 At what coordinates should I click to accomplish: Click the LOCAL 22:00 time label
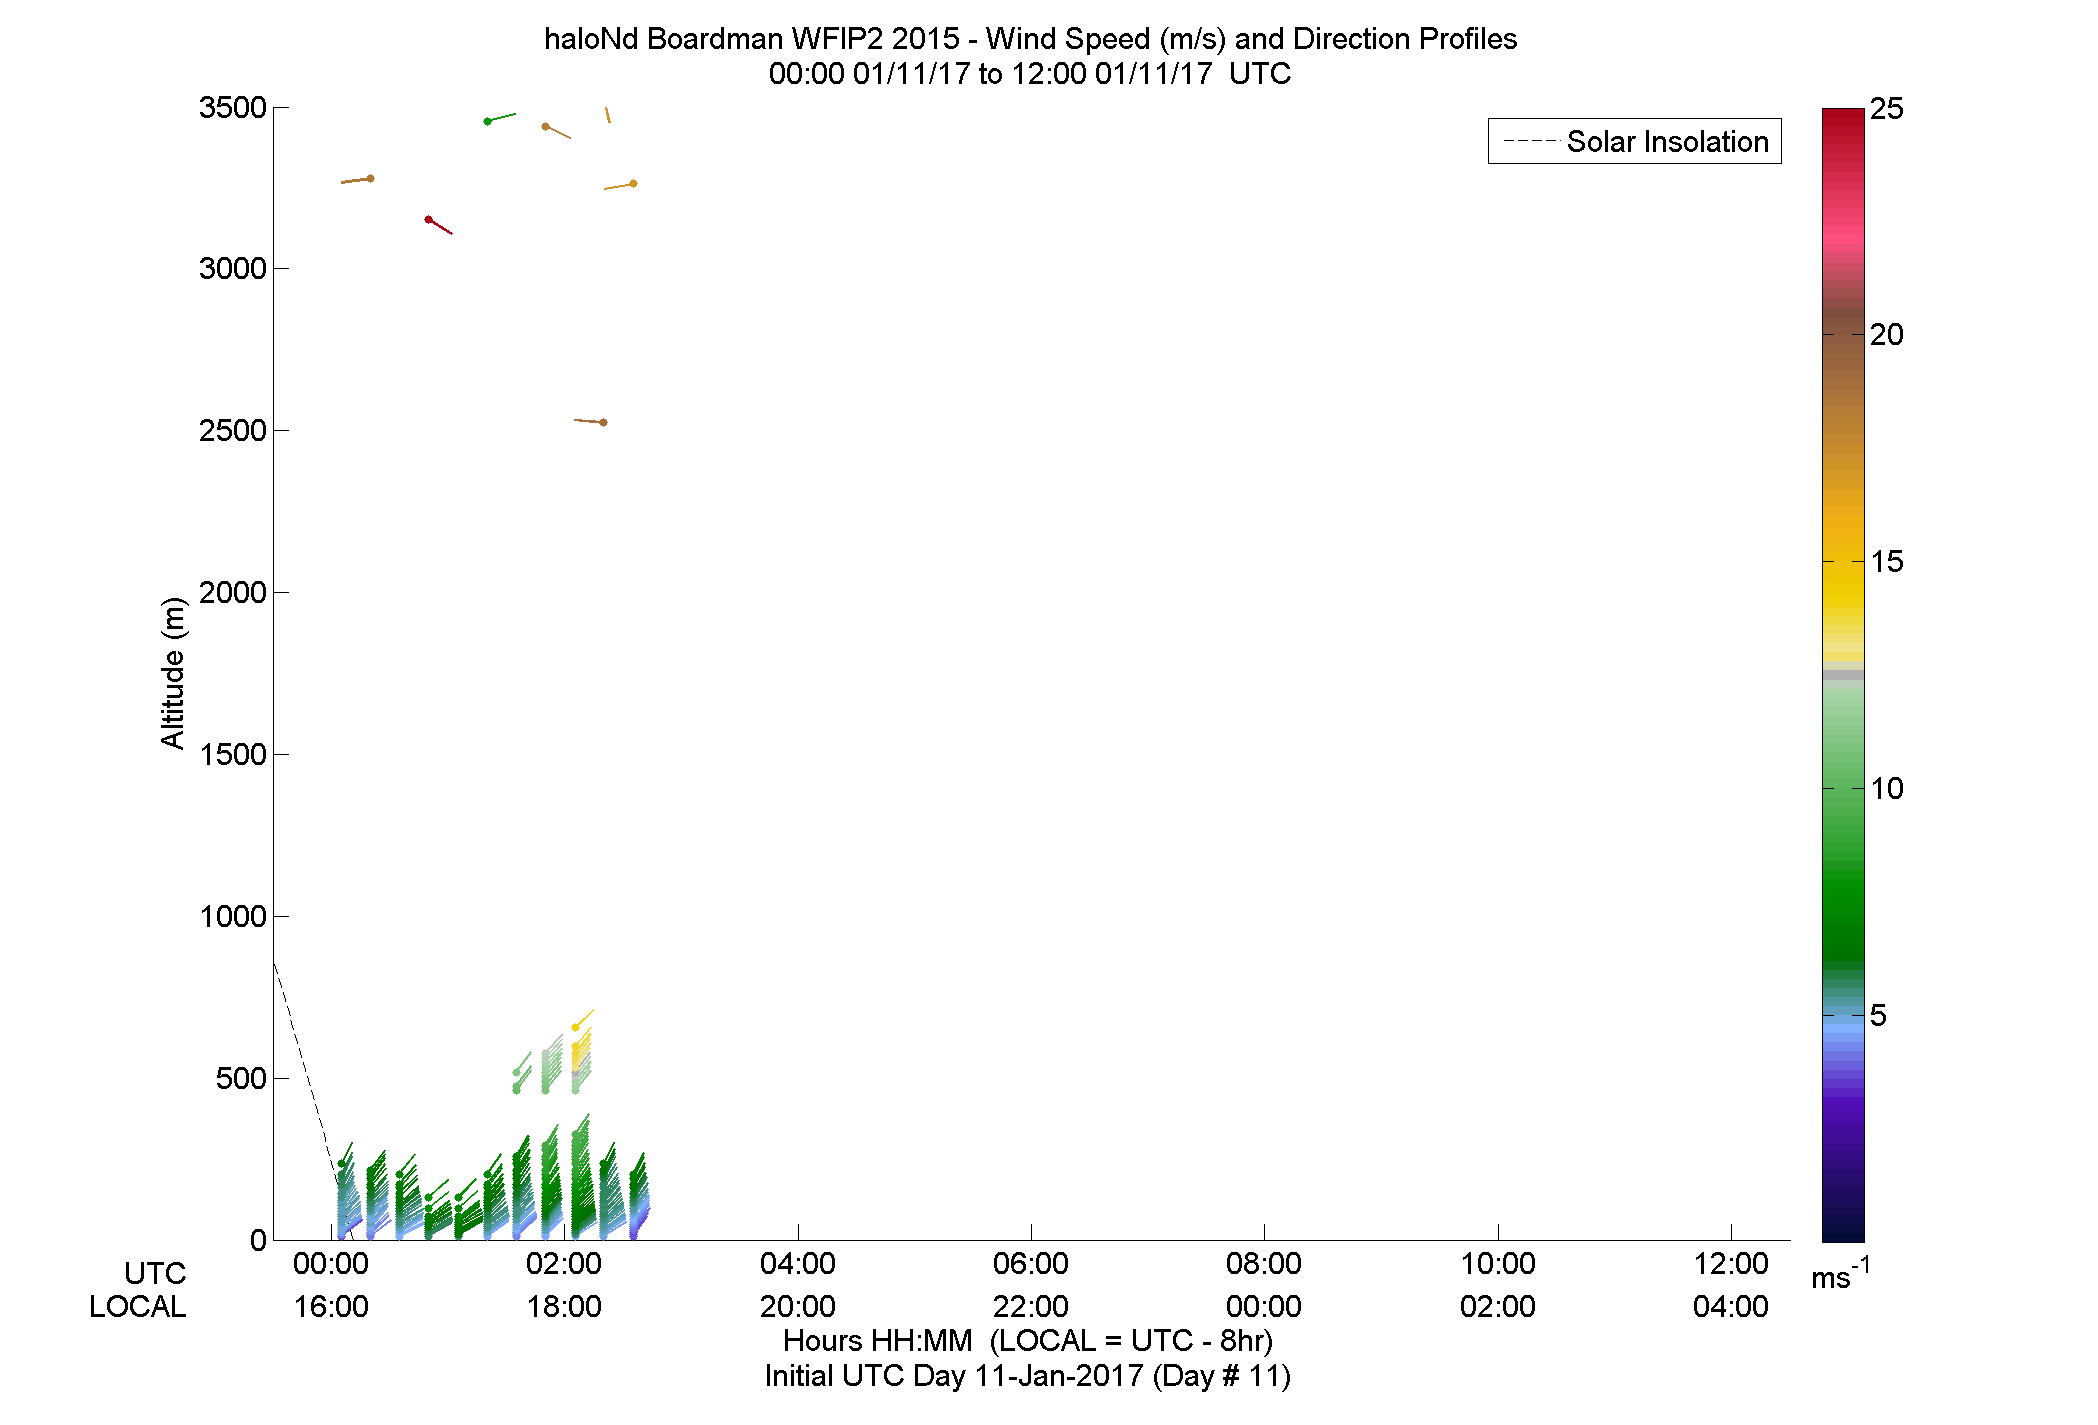point(1031,1306)
